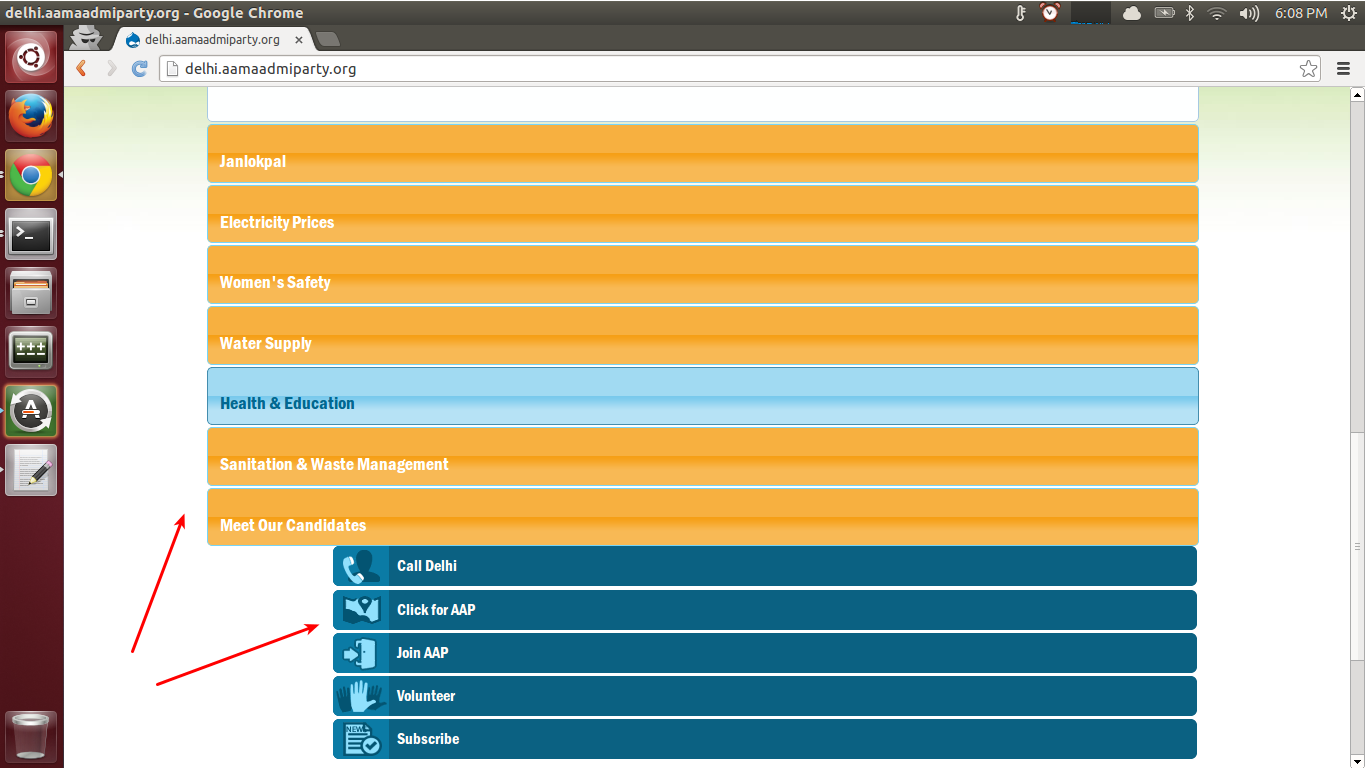This screenshot has height=768, width=1366.
Task: Open the Bluetooth indicator in the panel
Action: tap(1190, 13)
